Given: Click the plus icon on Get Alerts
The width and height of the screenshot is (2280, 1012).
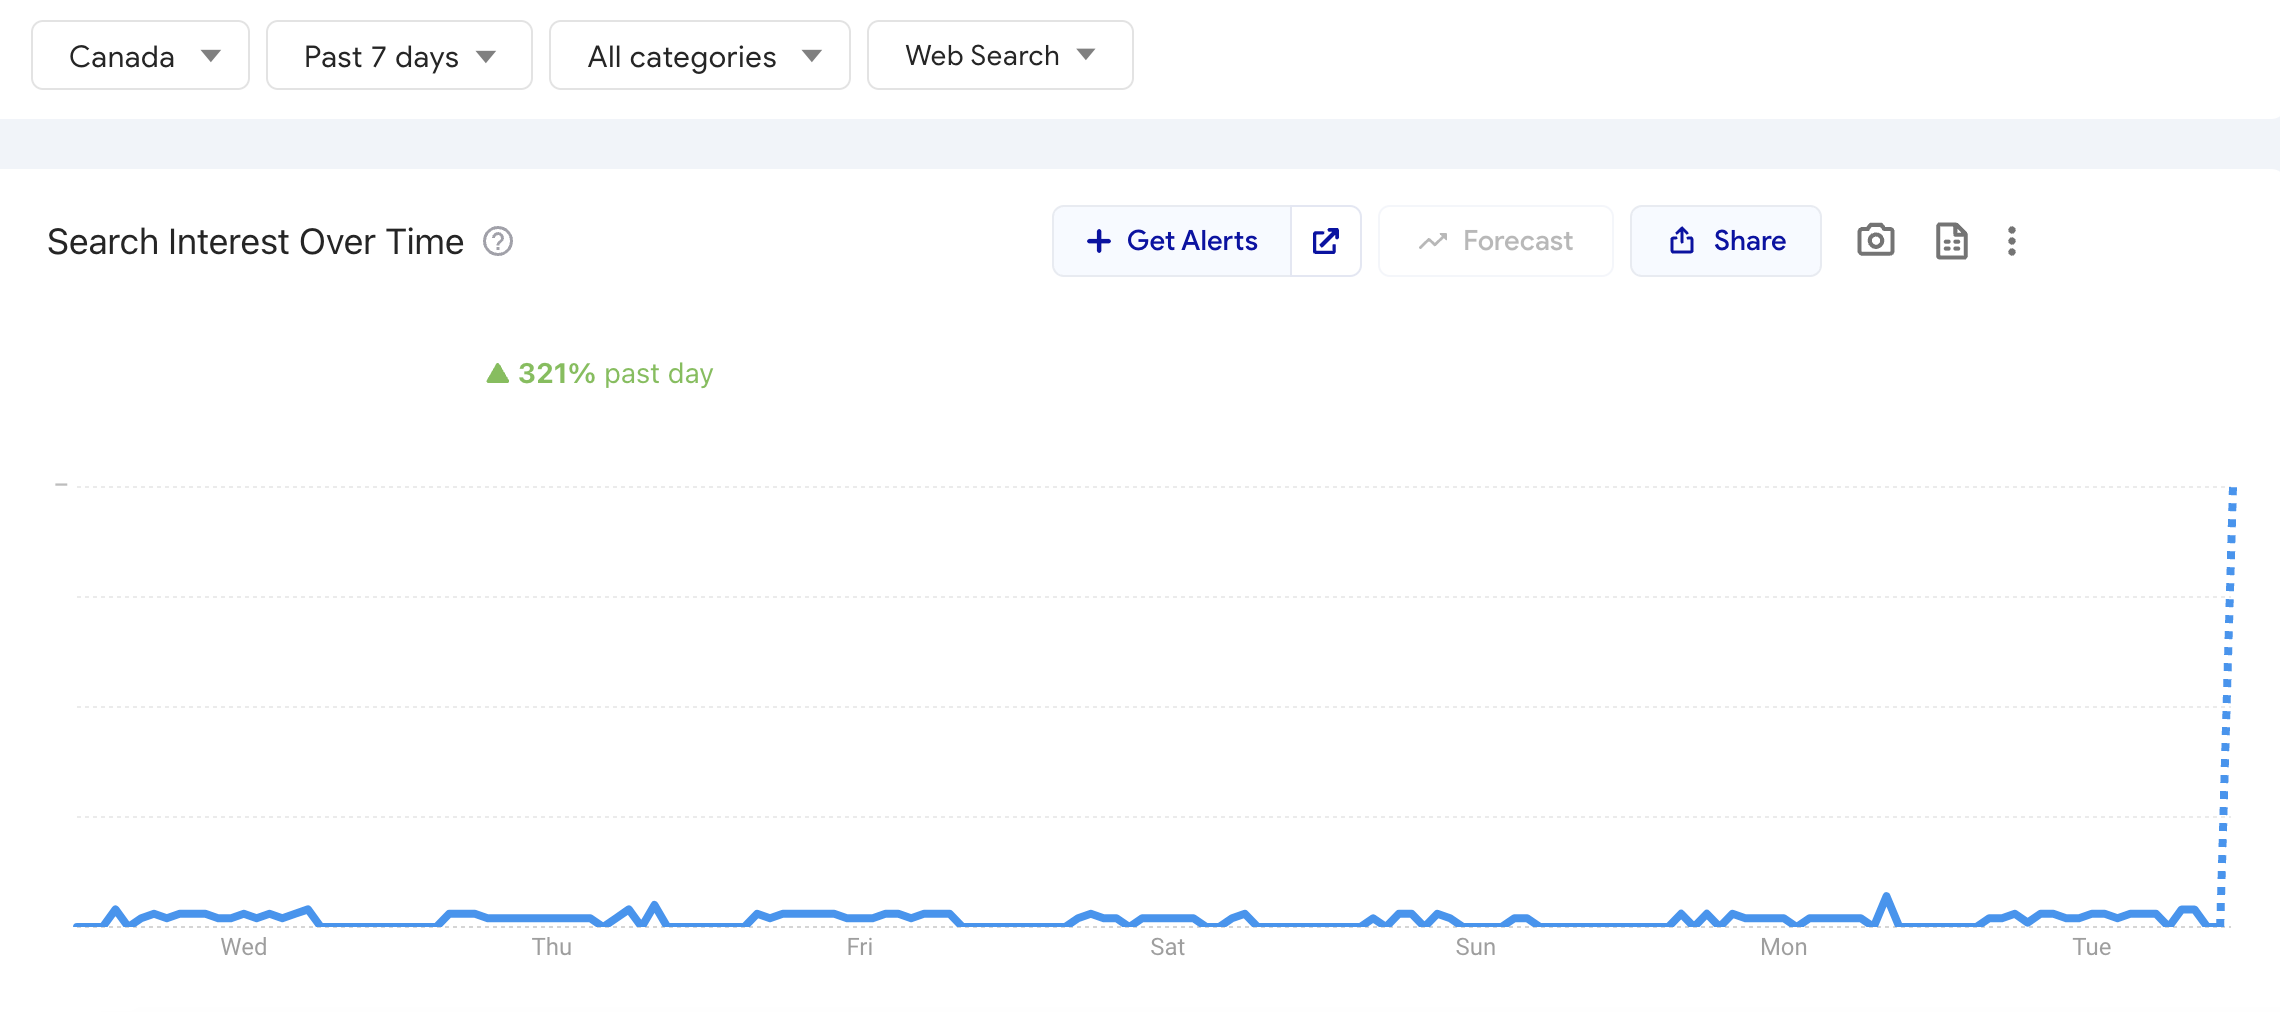Looking at the screenshot, I should 1099,241.
